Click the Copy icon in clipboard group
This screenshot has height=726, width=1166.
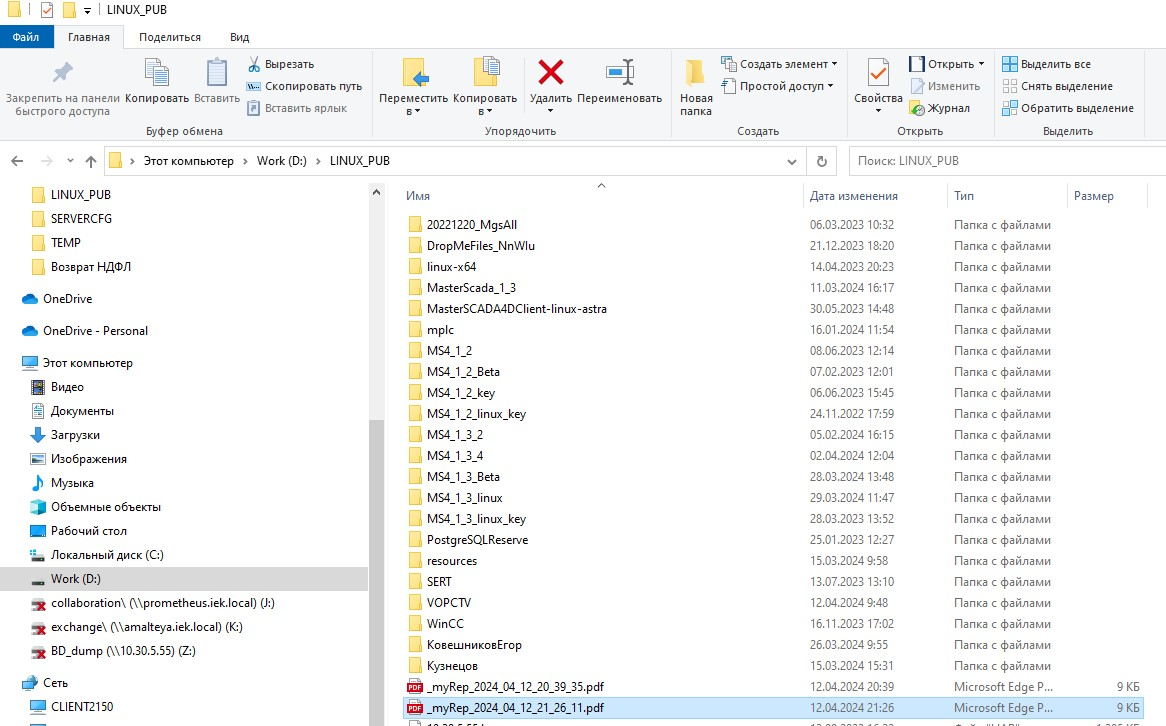[157, 75]
